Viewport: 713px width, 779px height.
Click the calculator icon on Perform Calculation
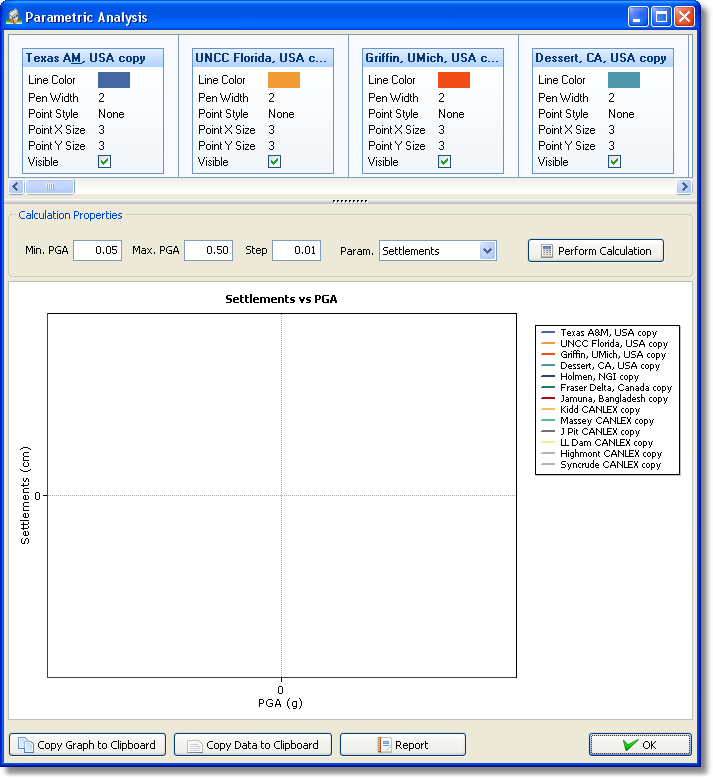point(546,251)
